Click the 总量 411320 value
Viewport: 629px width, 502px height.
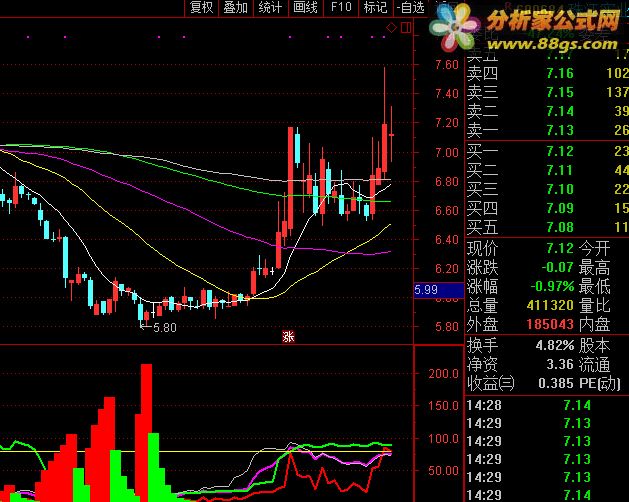pyautogui.click(x=550, y=305)
